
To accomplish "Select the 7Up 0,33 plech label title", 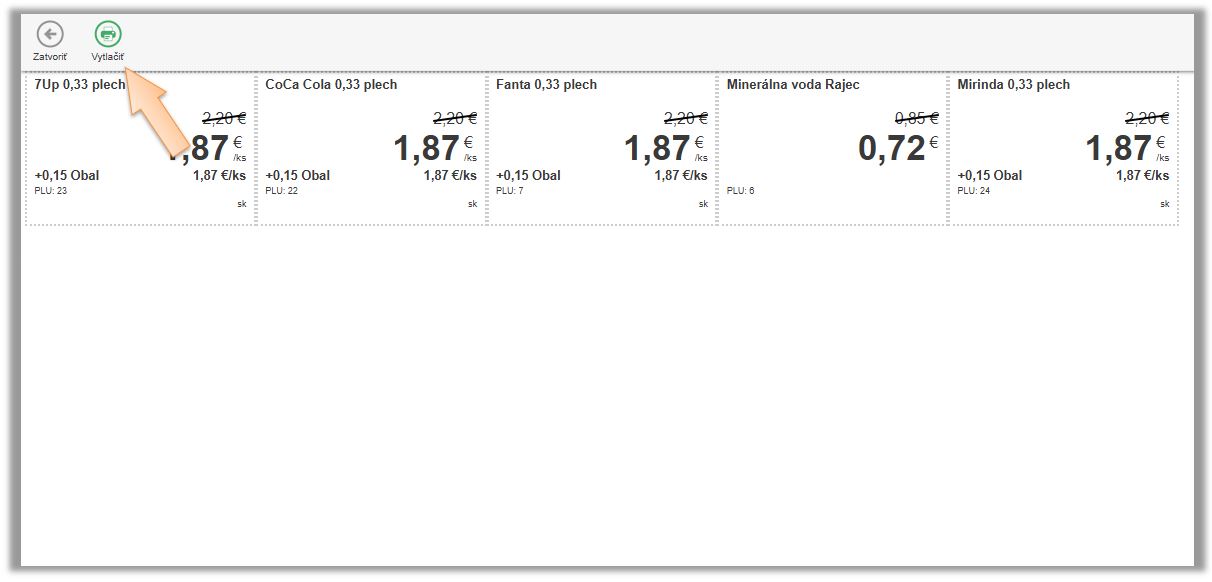I will point(79,85).
